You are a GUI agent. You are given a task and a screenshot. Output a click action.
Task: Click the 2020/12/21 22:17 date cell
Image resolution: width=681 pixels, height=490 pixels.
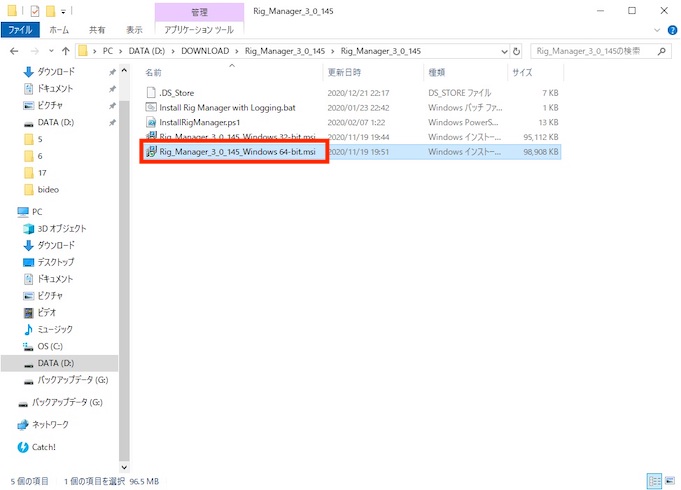tap(358, 93)
